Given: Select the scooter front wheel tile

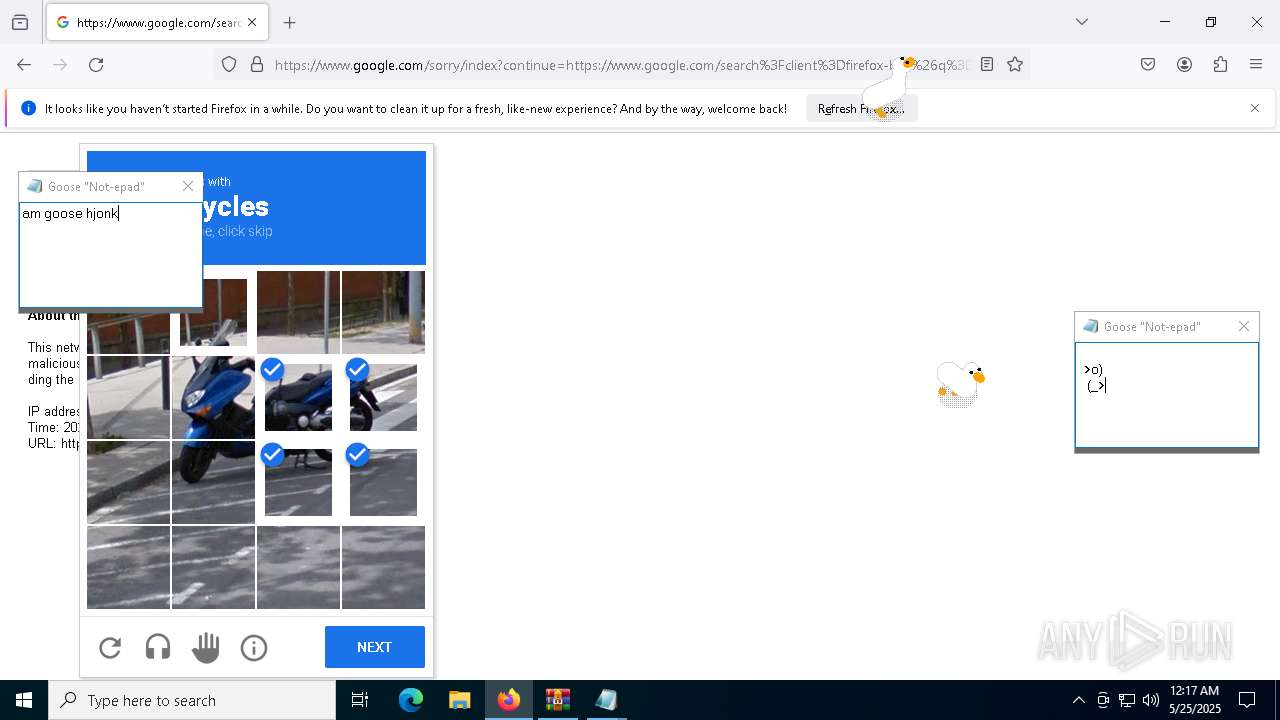Looking at the screenshot, I should pyautogui.click(x=213, y=482).
